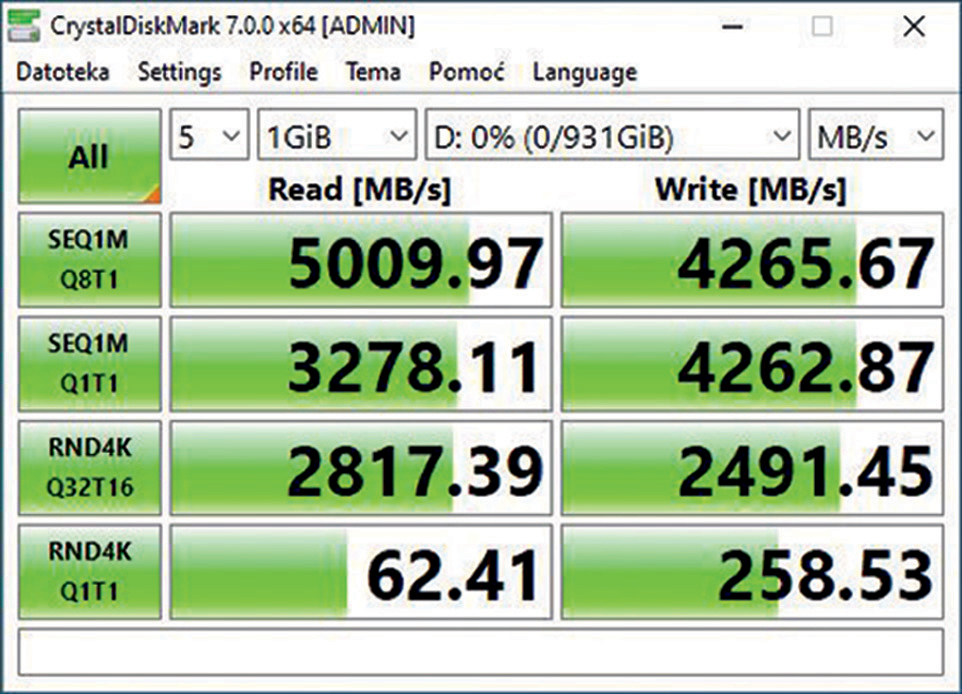Select the 2491.45 write result
Image resolution: width=962 pixels, height=694 pixels.
(752, 468)
